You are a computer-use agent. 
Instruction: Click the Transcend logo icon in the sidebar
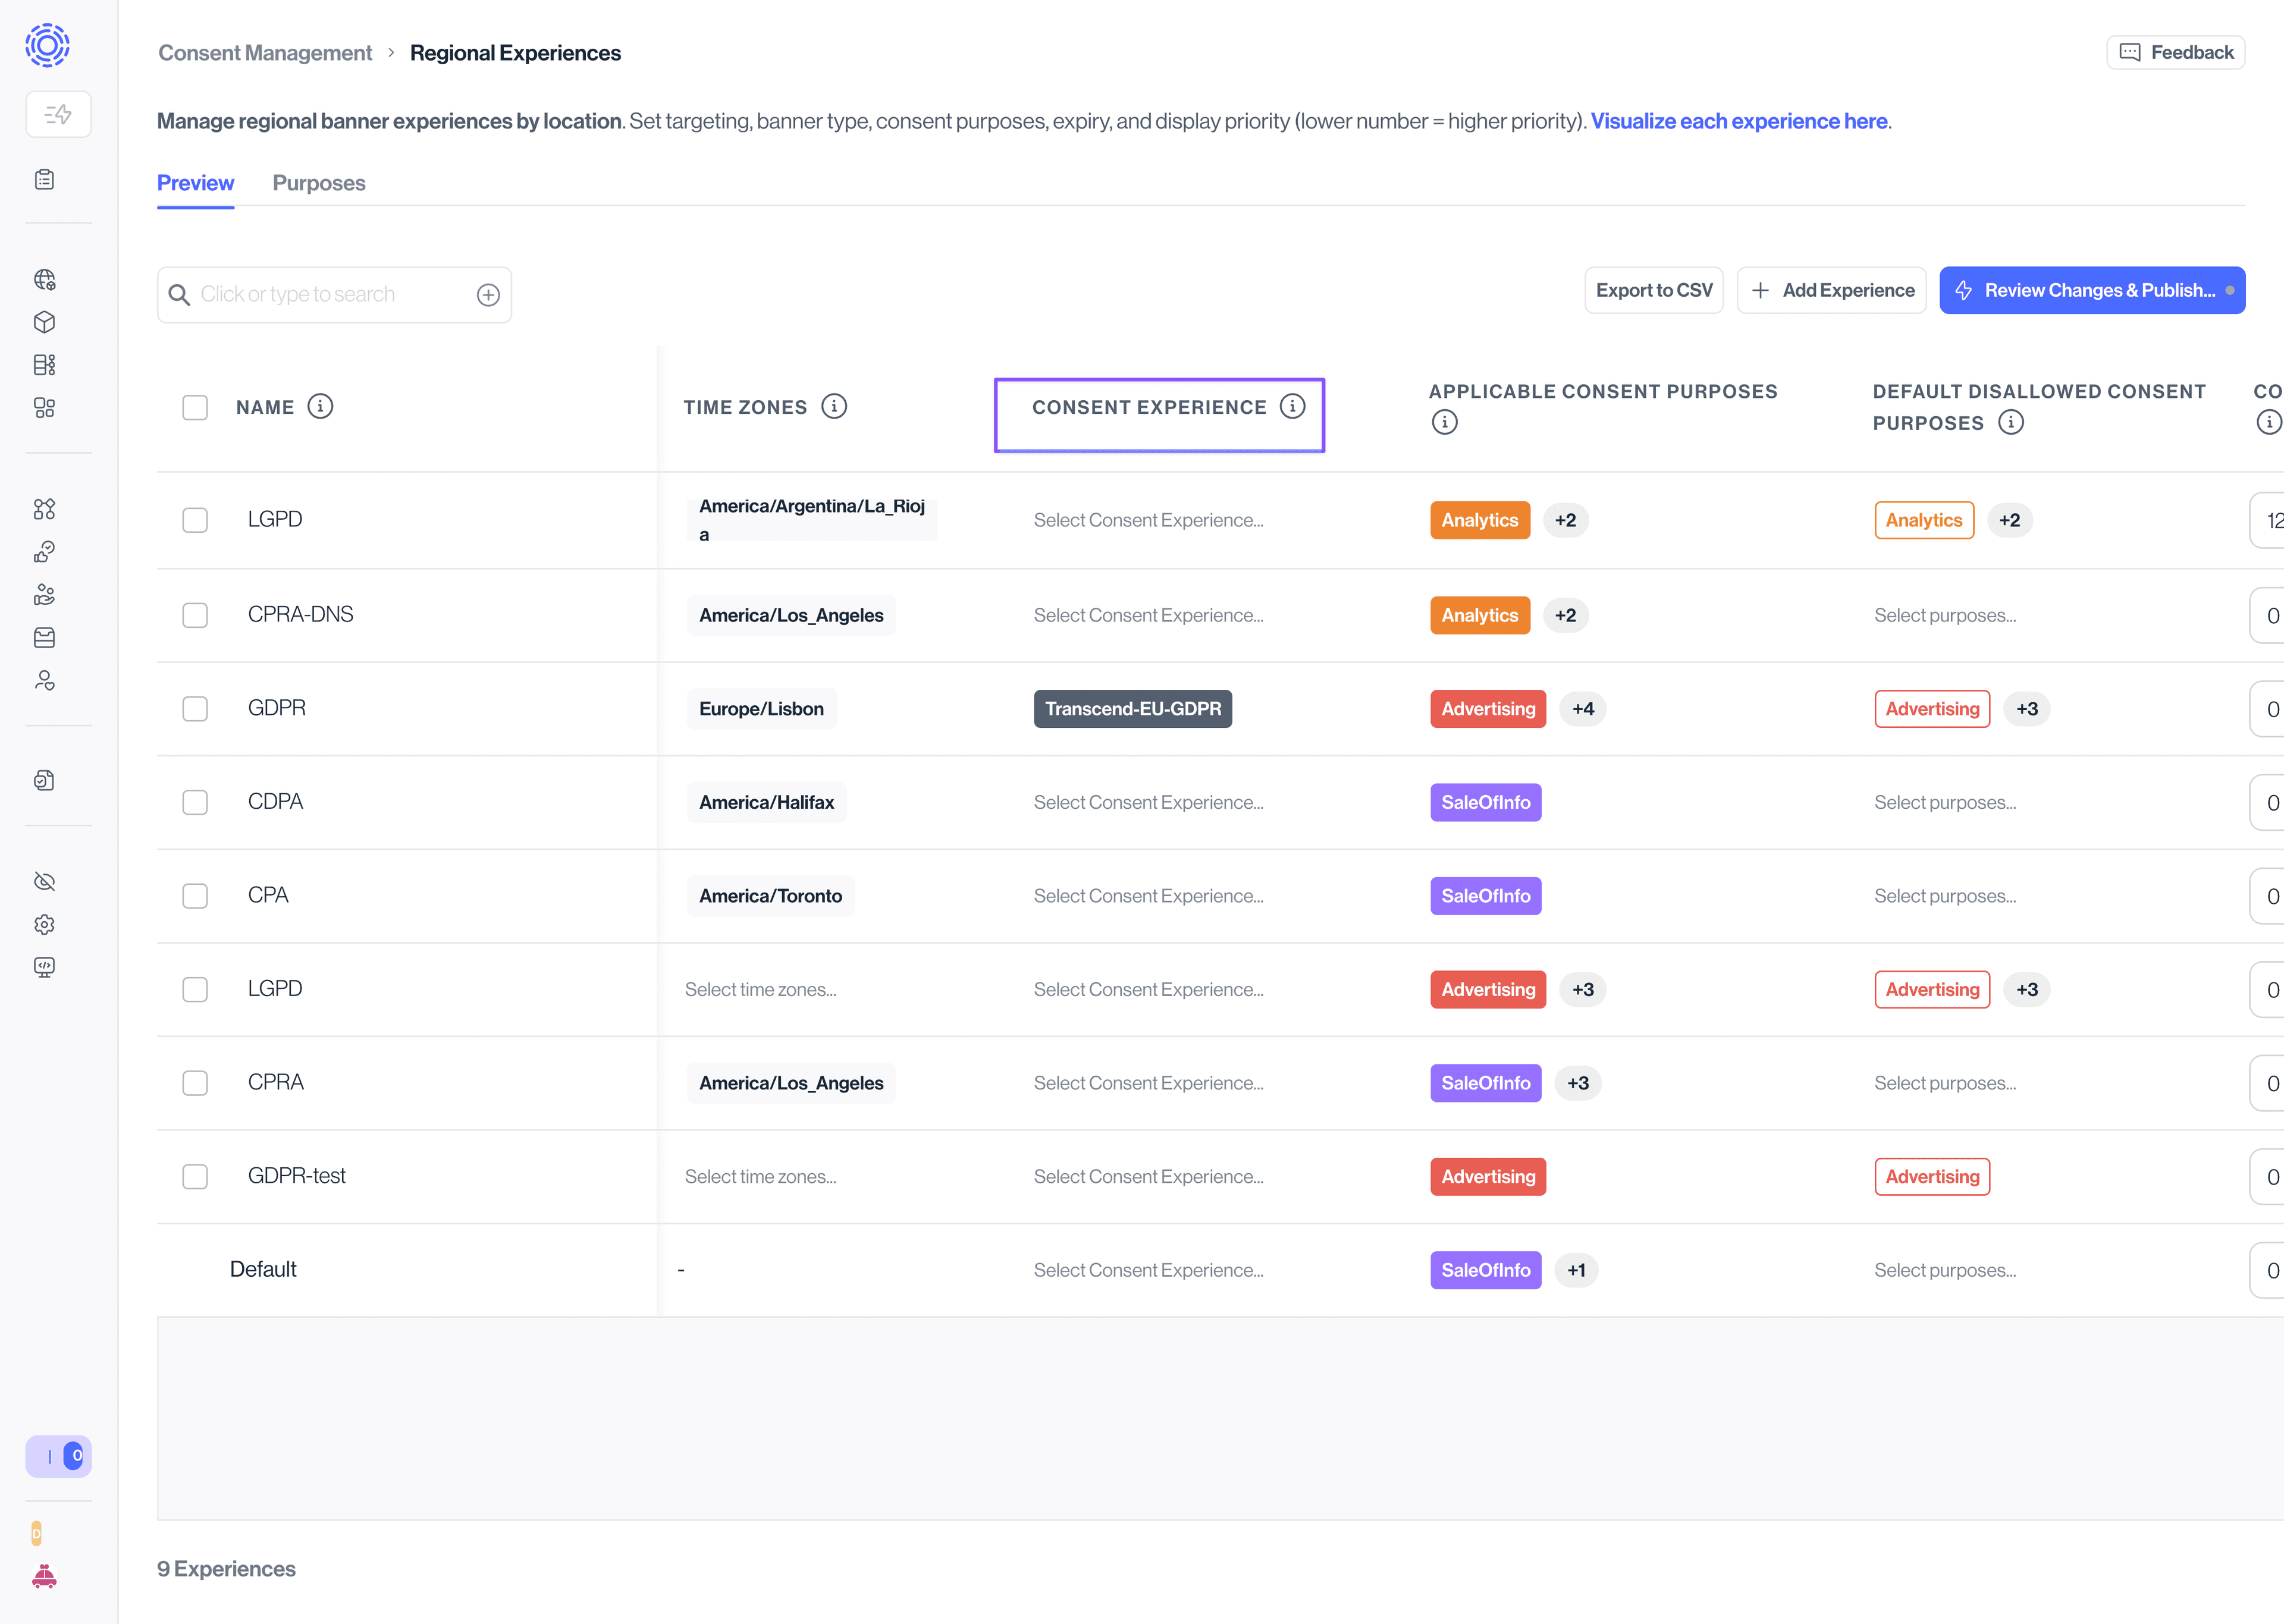(47, 45)
